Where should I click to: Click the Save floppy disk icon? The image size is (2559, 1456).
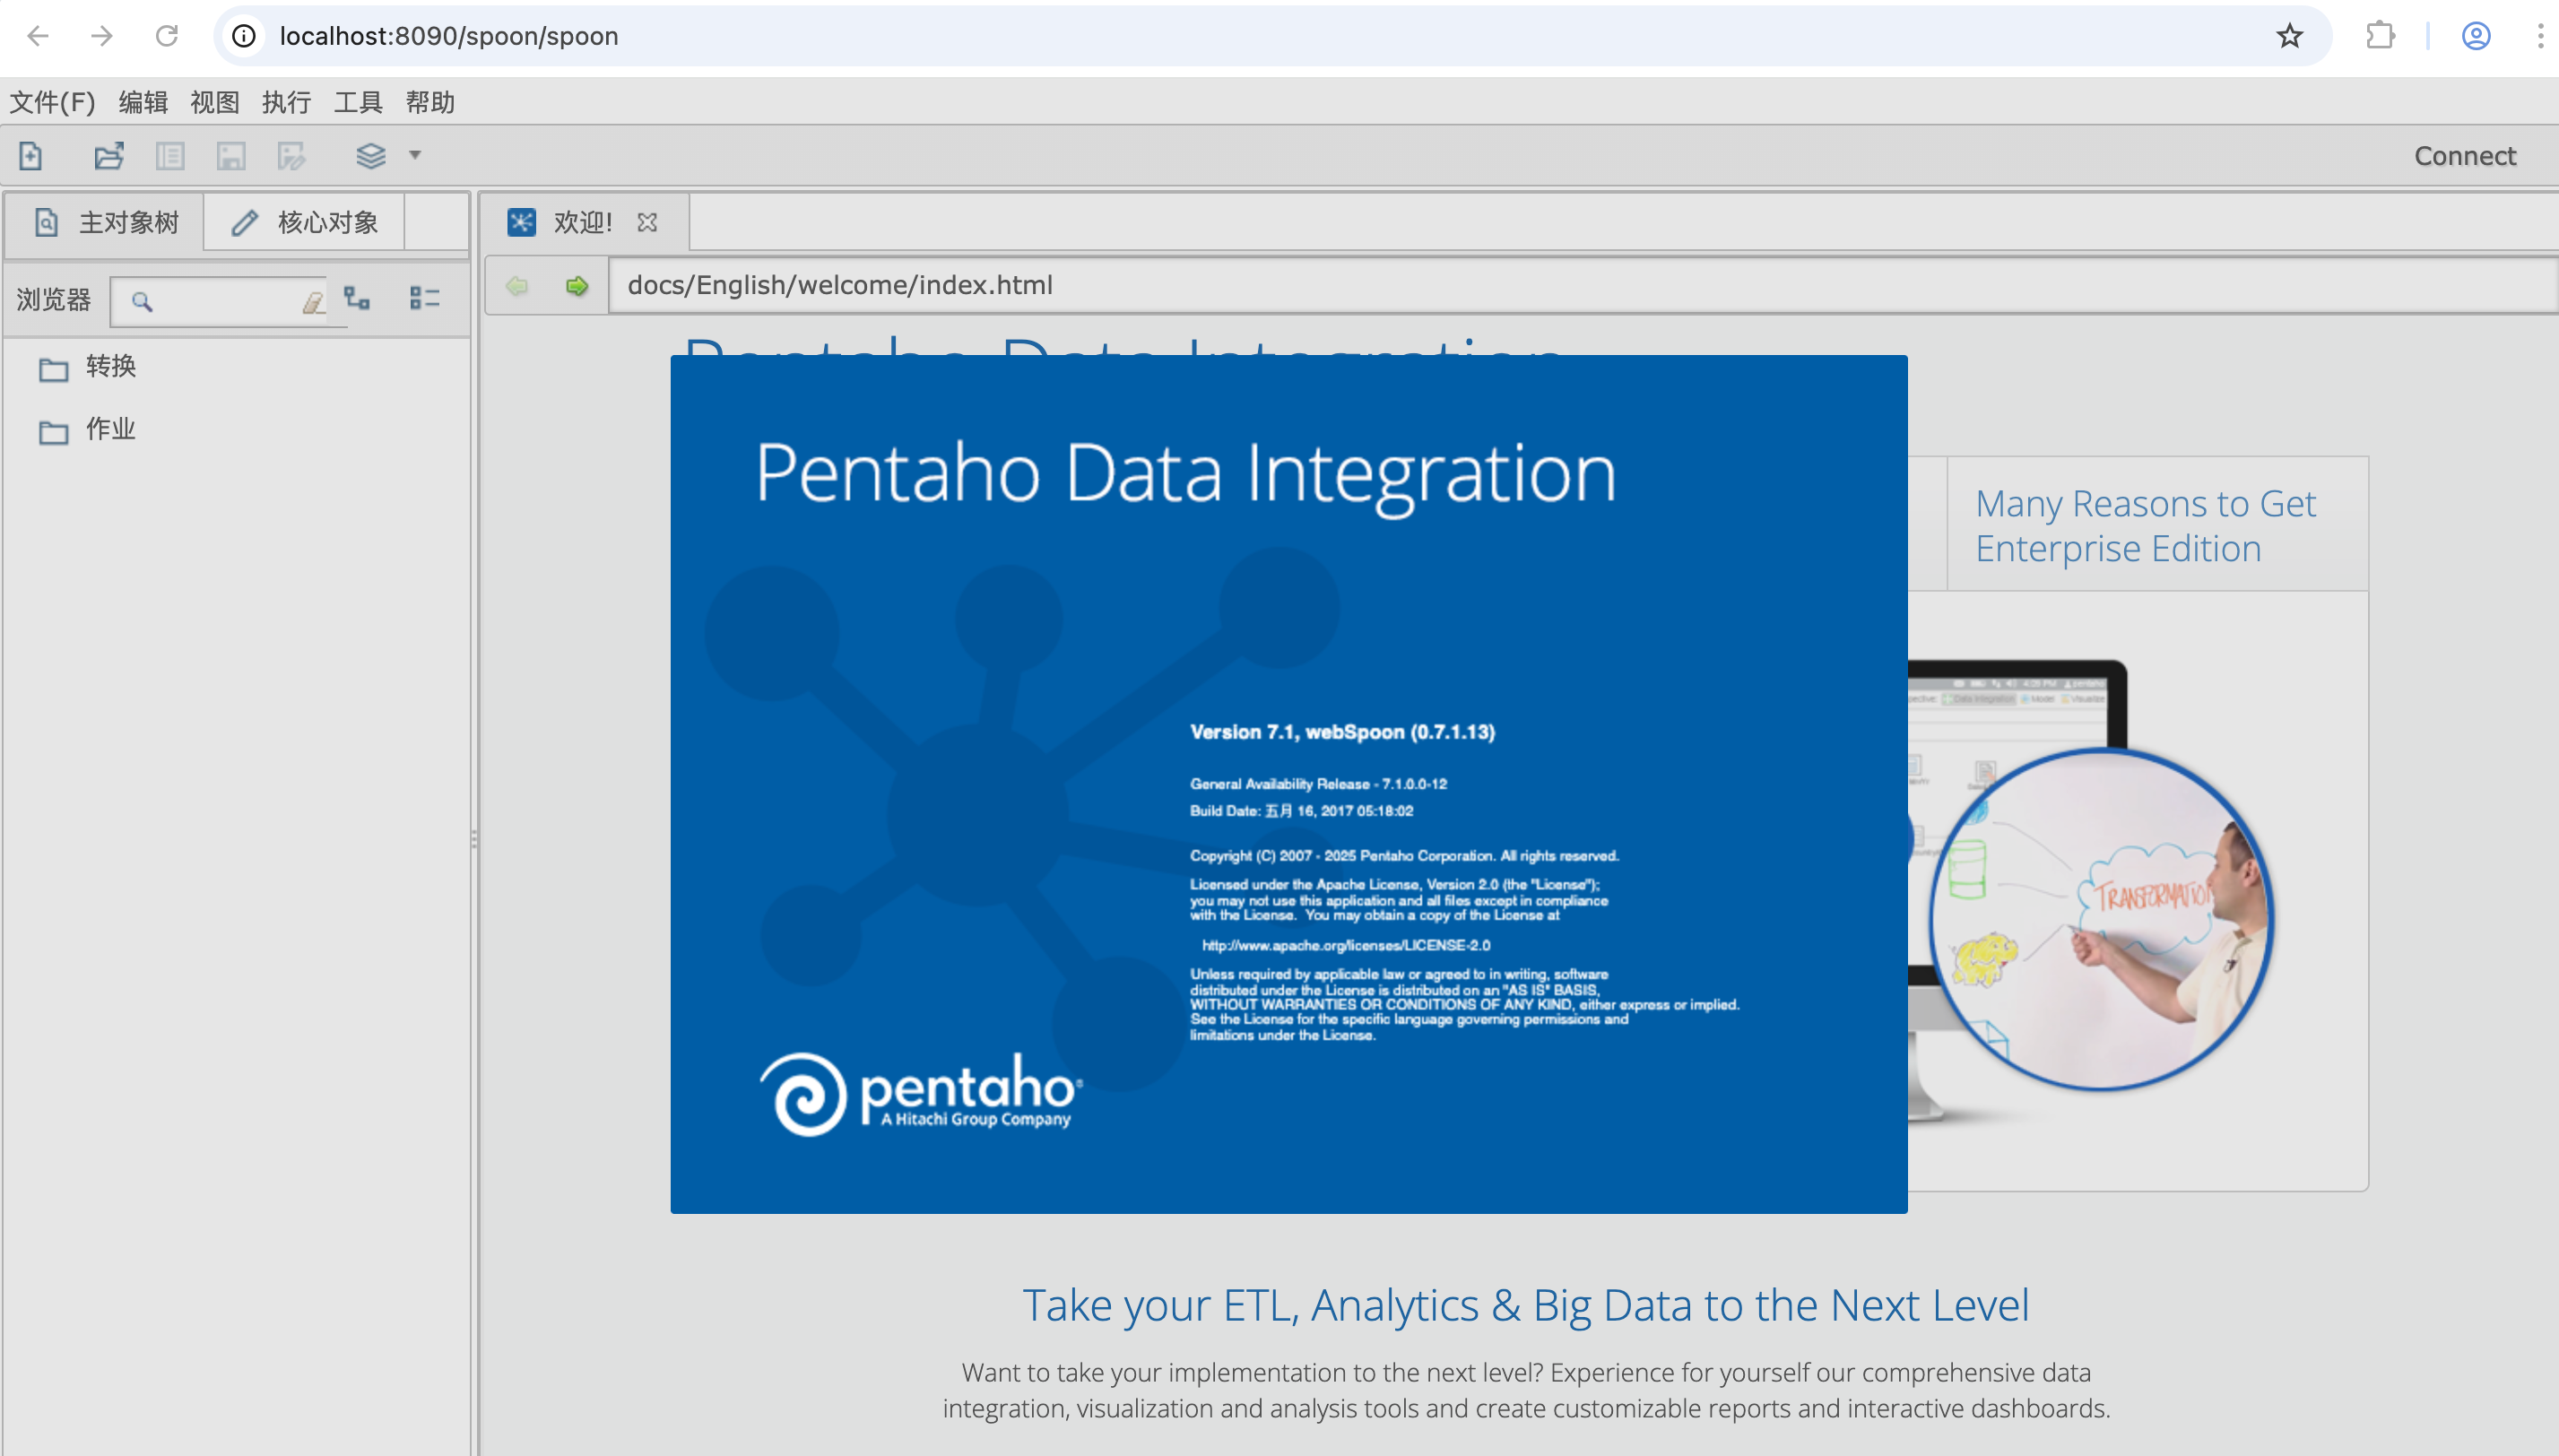[x=231, y=155]
